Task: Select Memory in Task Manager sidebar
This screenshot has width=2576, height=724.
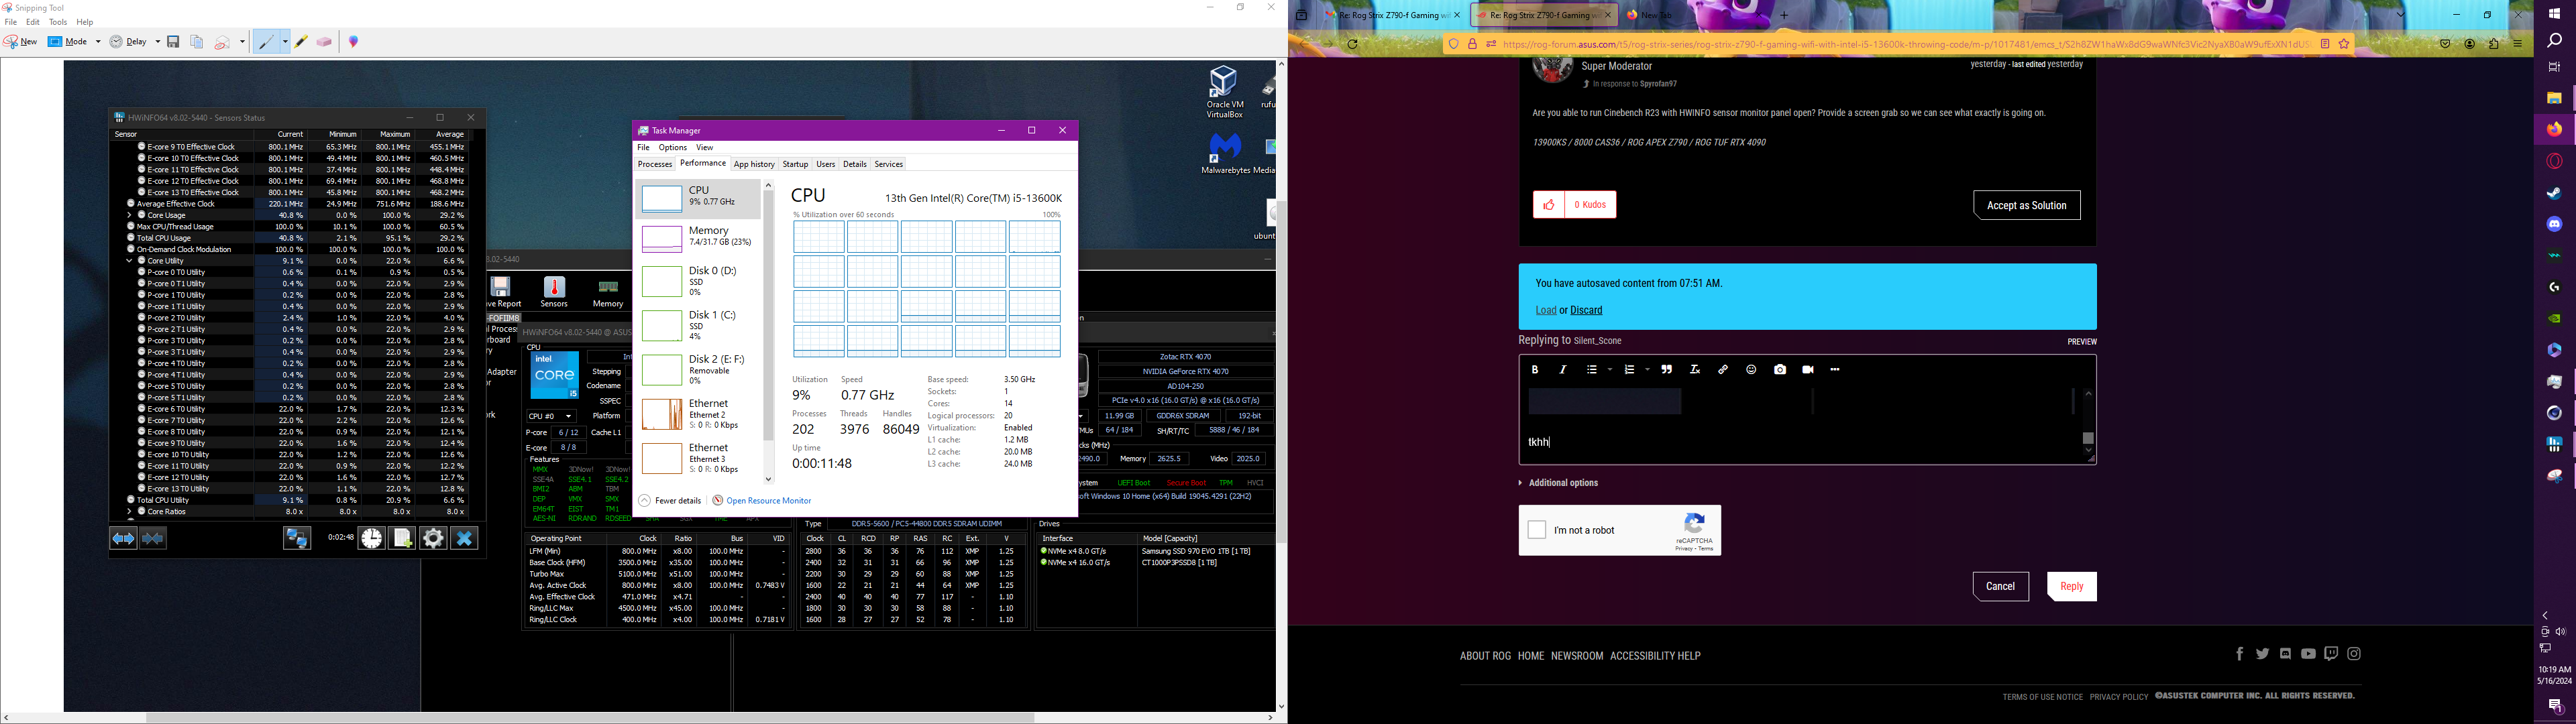Action: coord(697,237)
